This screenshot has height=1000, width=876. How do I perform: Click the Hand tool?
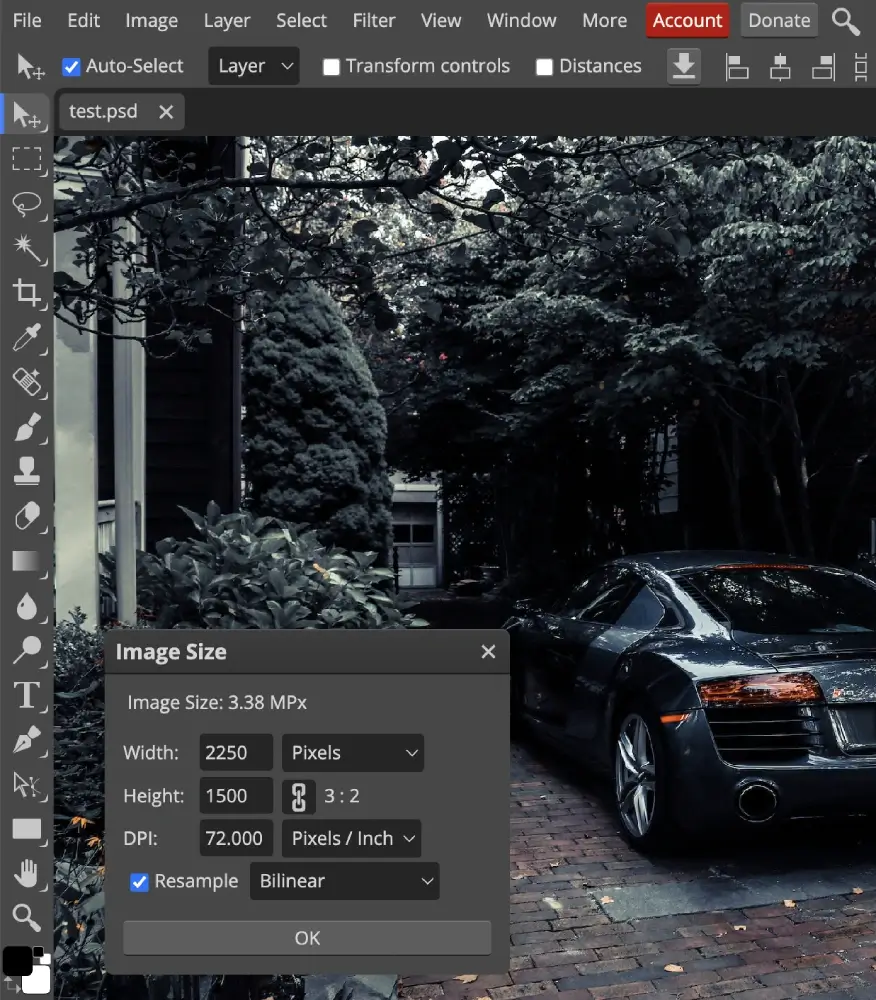[x=27, y=873]
